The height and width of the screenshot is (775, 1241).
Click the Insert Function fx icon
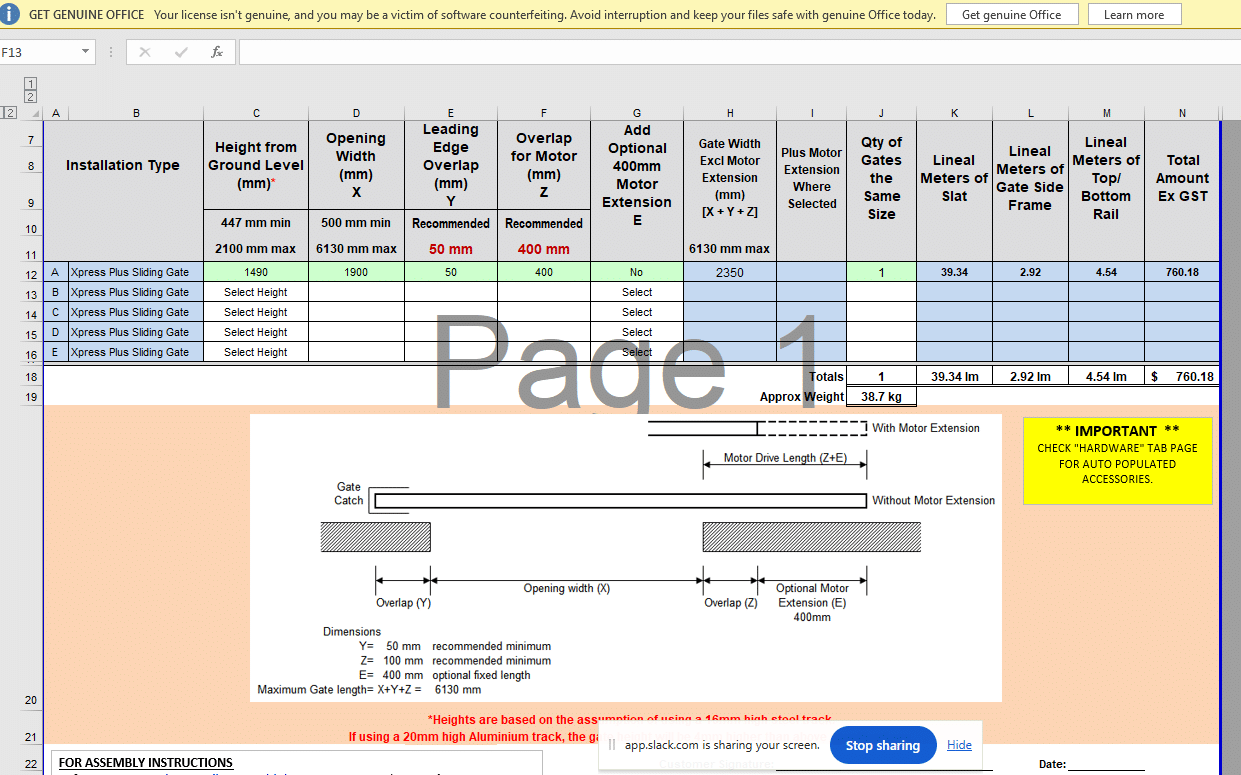[x=217, y=52]
